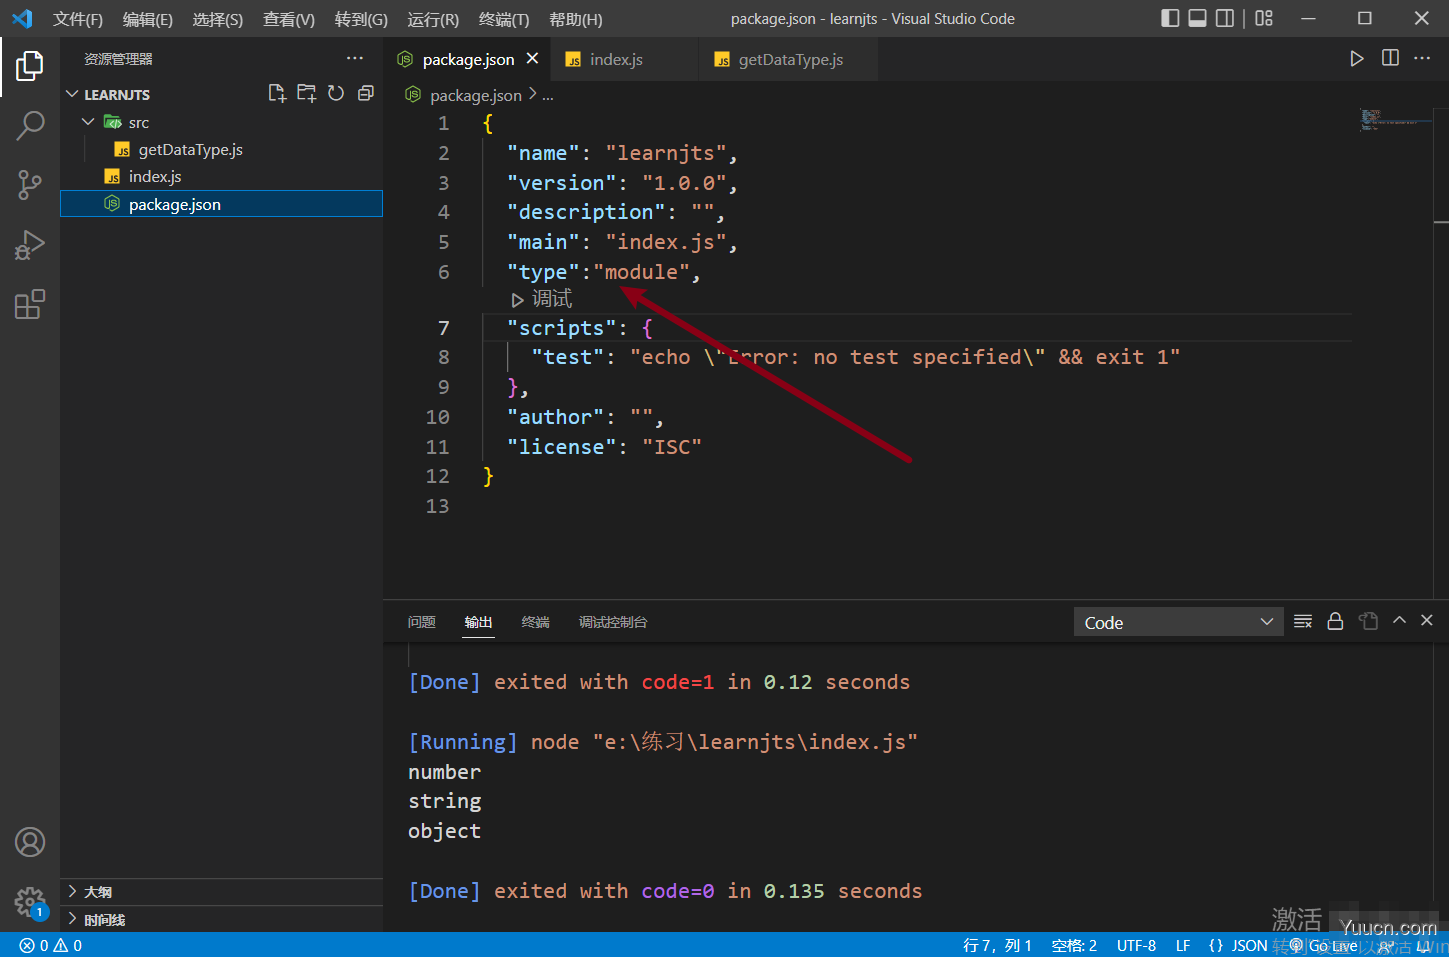Toggle secondary side bar visibility

click(x=1225, y=18)
